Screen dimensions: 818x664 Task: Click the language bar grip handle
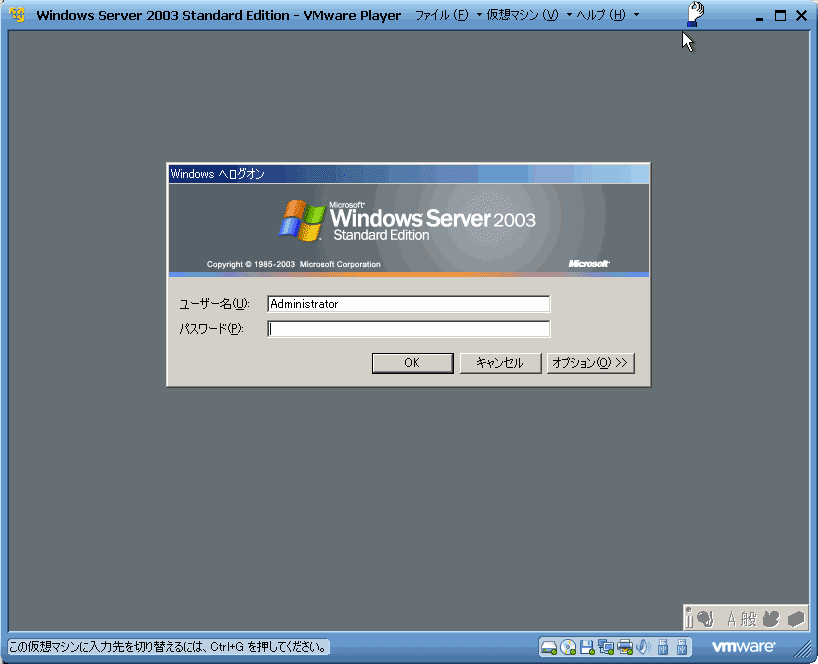pyautogui.click(x=689, y=619)
